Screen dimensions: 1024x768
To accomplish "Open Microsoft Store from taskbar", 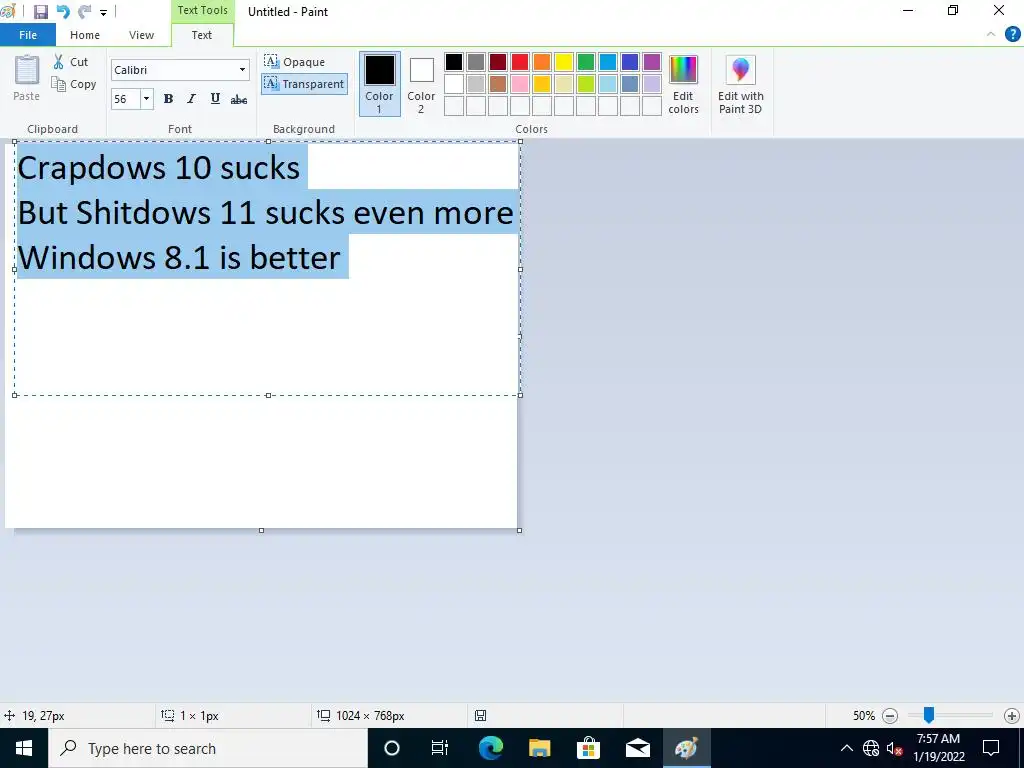I will (x=588, y=748).
